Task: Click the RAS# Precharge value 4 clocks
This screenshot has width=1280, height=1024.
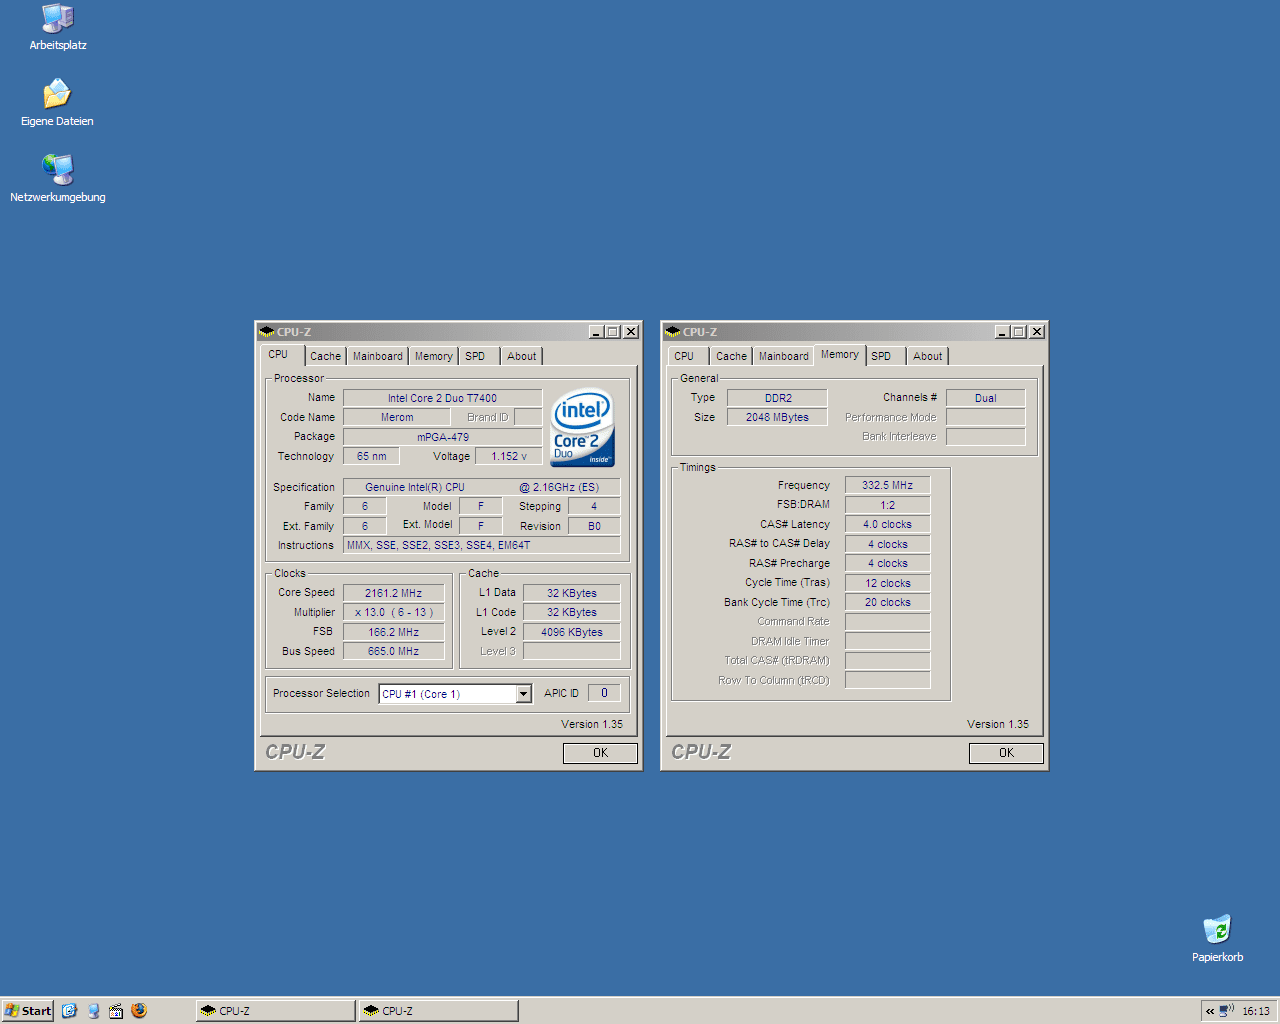Action: point(887,563)
